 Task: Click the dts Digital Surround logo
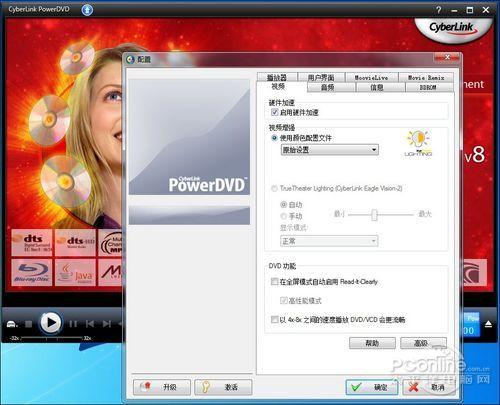click(32, 242)
